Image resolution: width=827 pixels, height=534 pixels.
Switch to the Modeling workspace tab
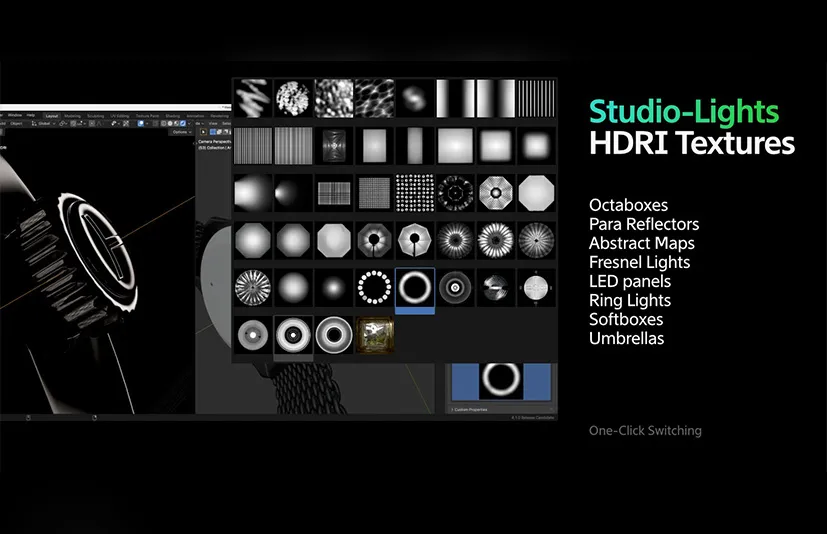tap(73, 116)
